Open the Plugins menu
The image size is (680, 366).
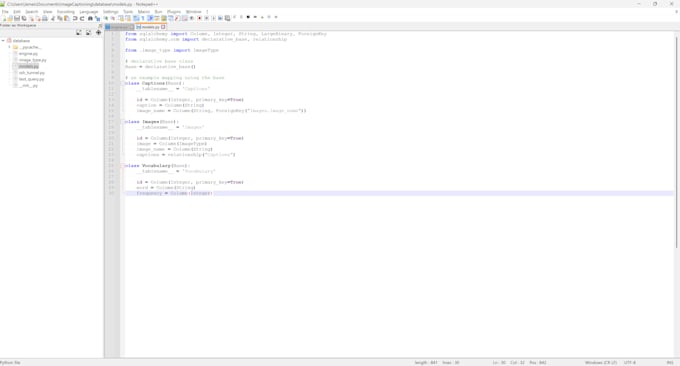[x=174, y=12]
